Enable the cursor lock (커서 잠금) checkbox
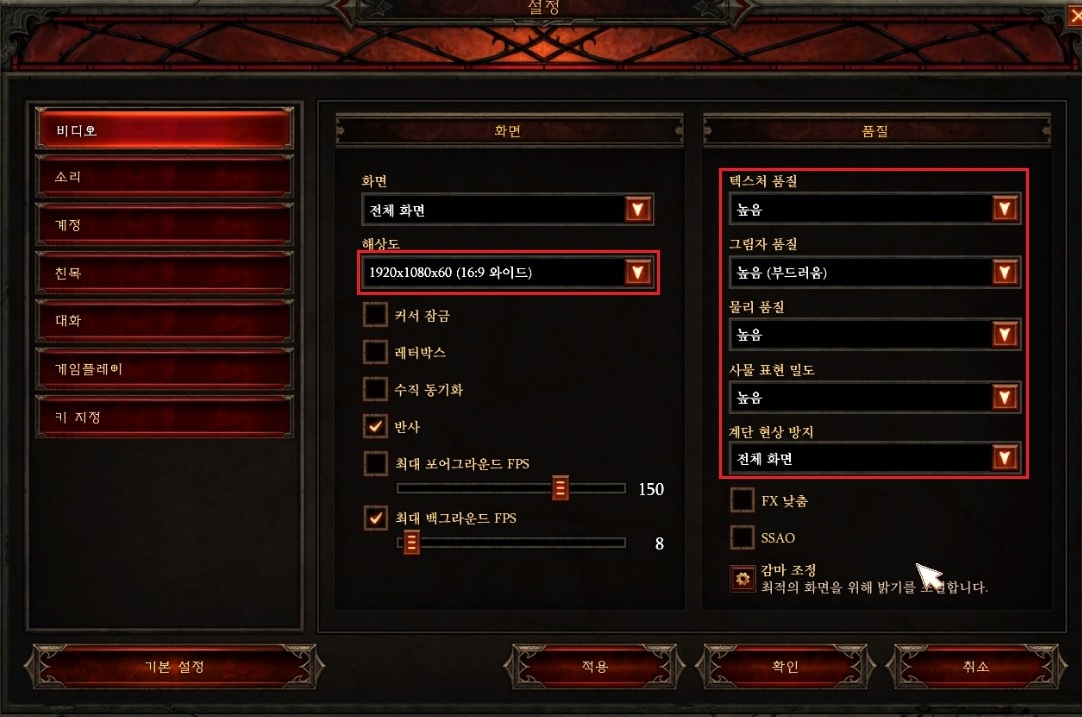The height and width of the screenshot is (717, 1082). [x=375, y=315]
